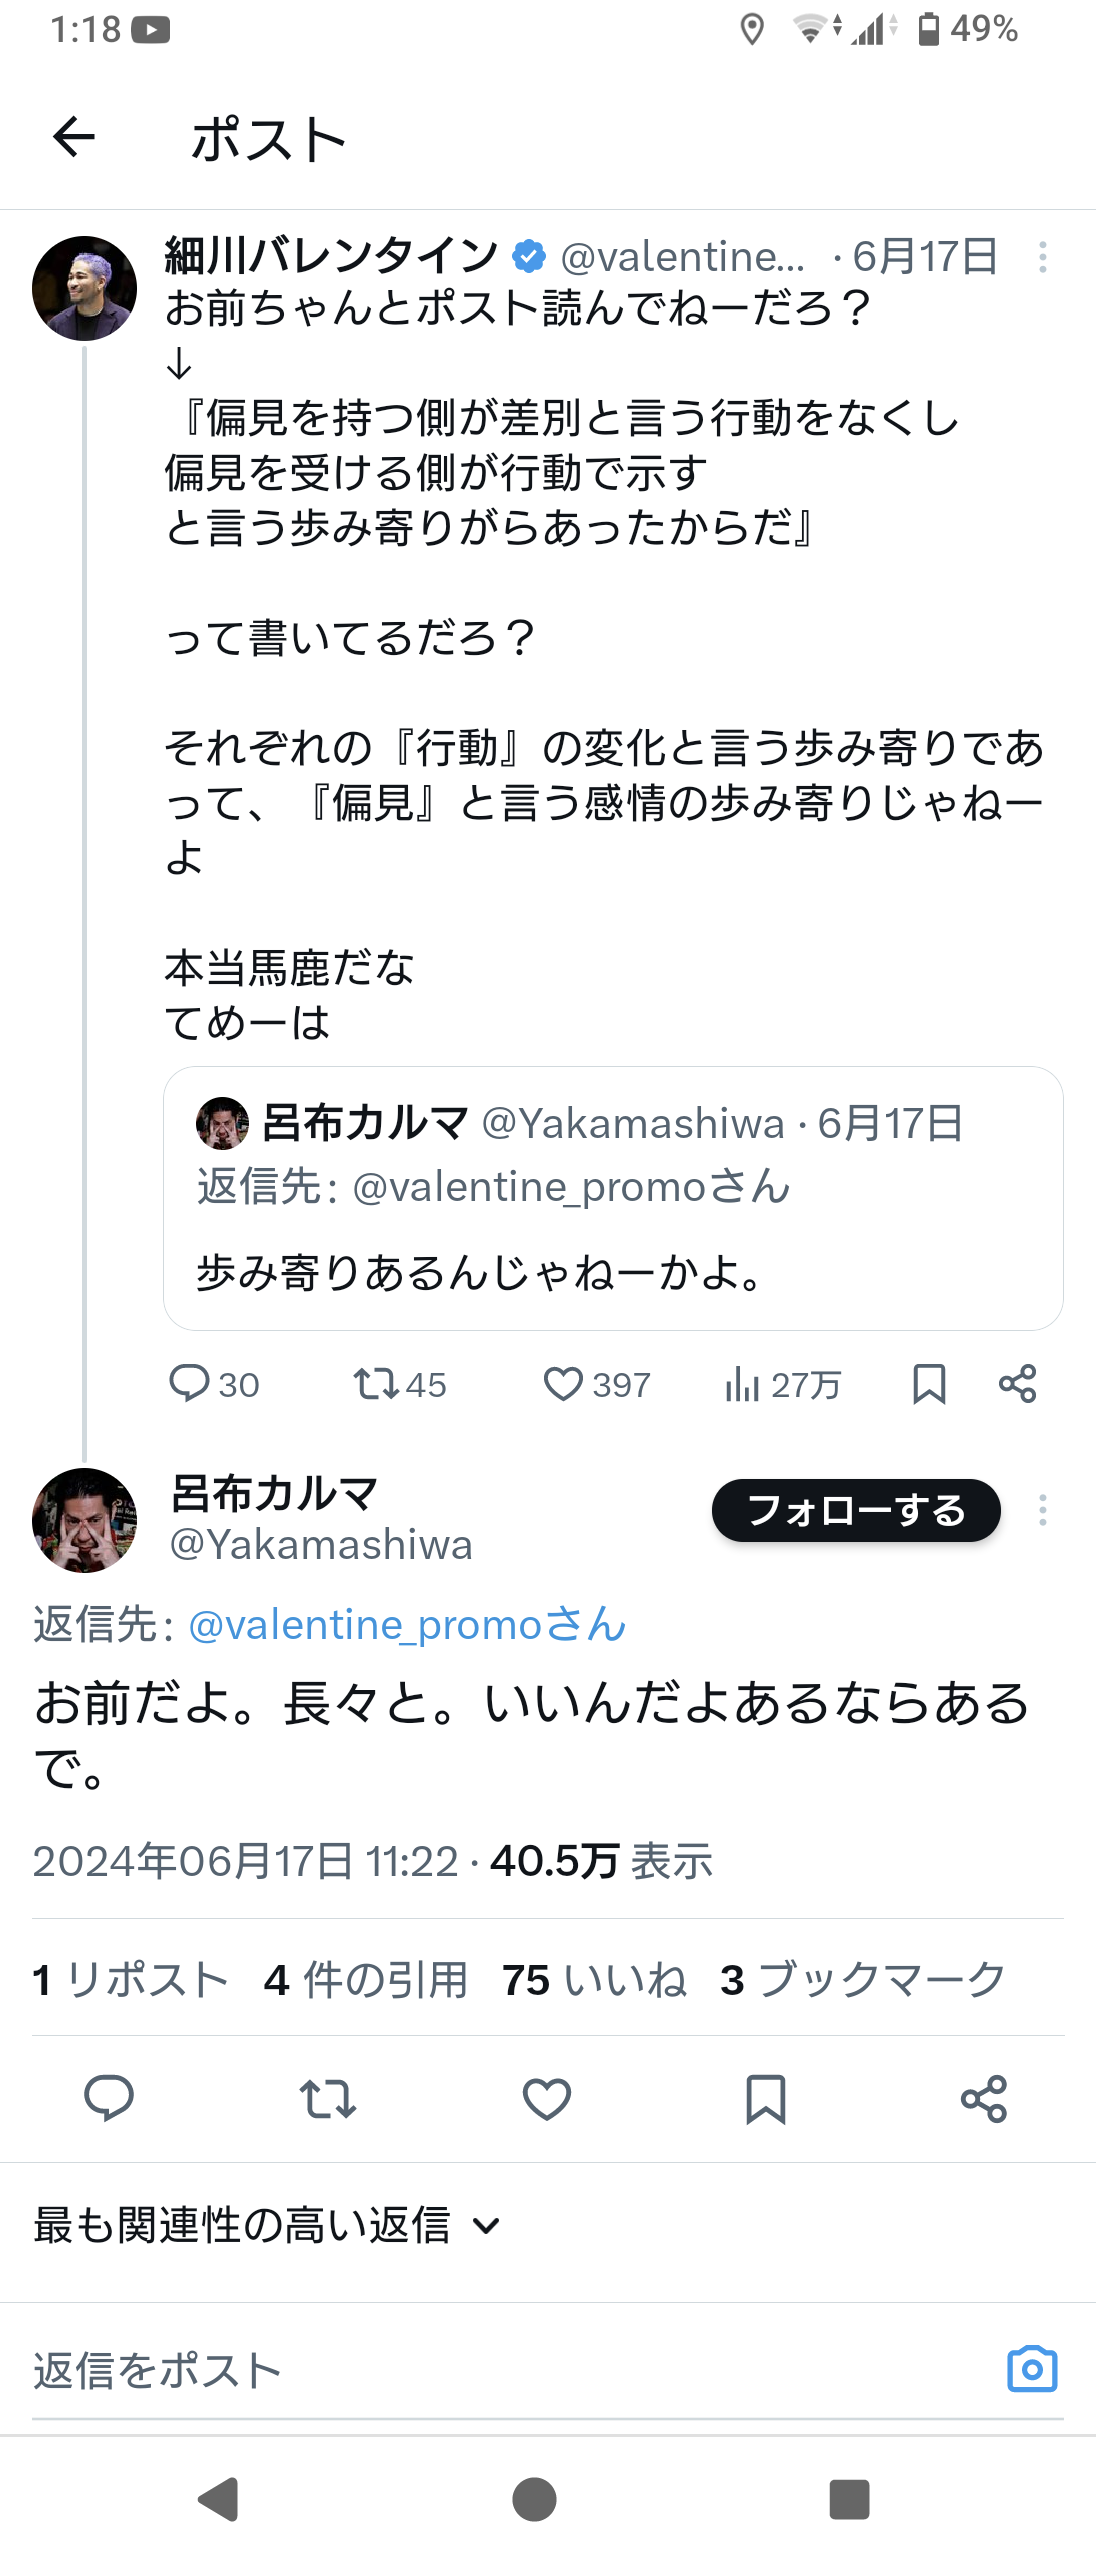Tap the large repost icon on main post
This screenshot has height=2560, width=1096.
pyautogui.click(x=328, y=2098)
